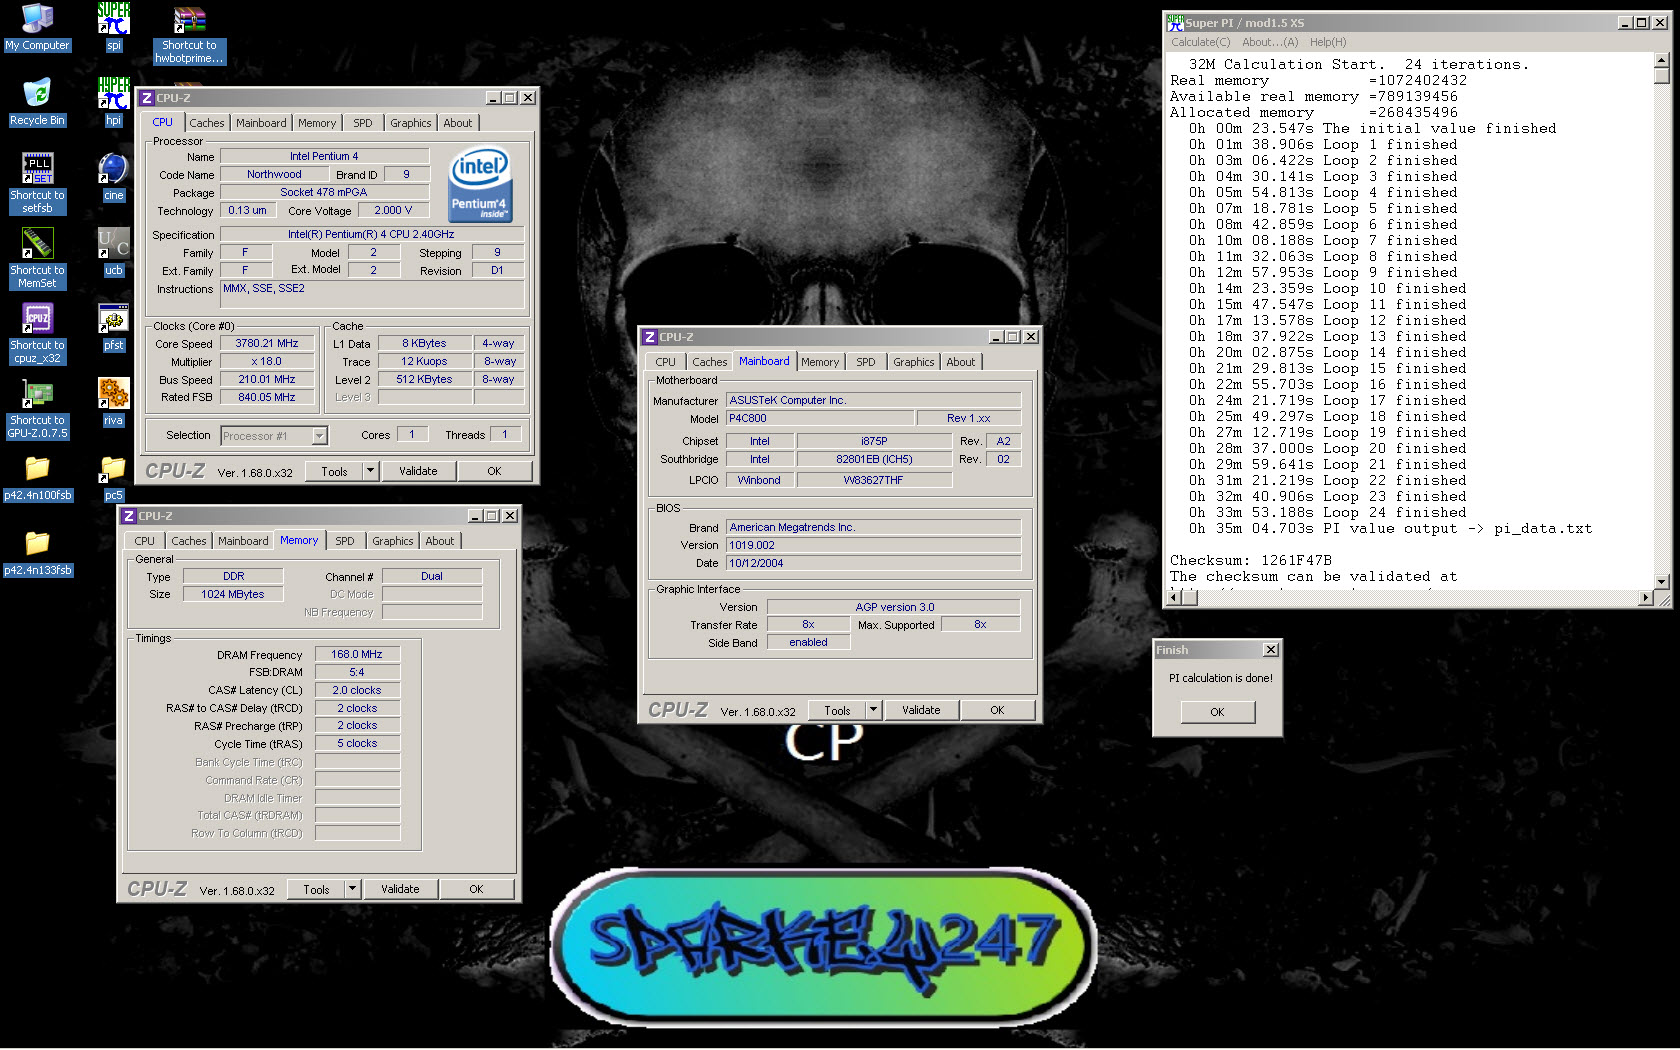Click Validate in CPU-Z Mainboard window

[x=921, y=710]
